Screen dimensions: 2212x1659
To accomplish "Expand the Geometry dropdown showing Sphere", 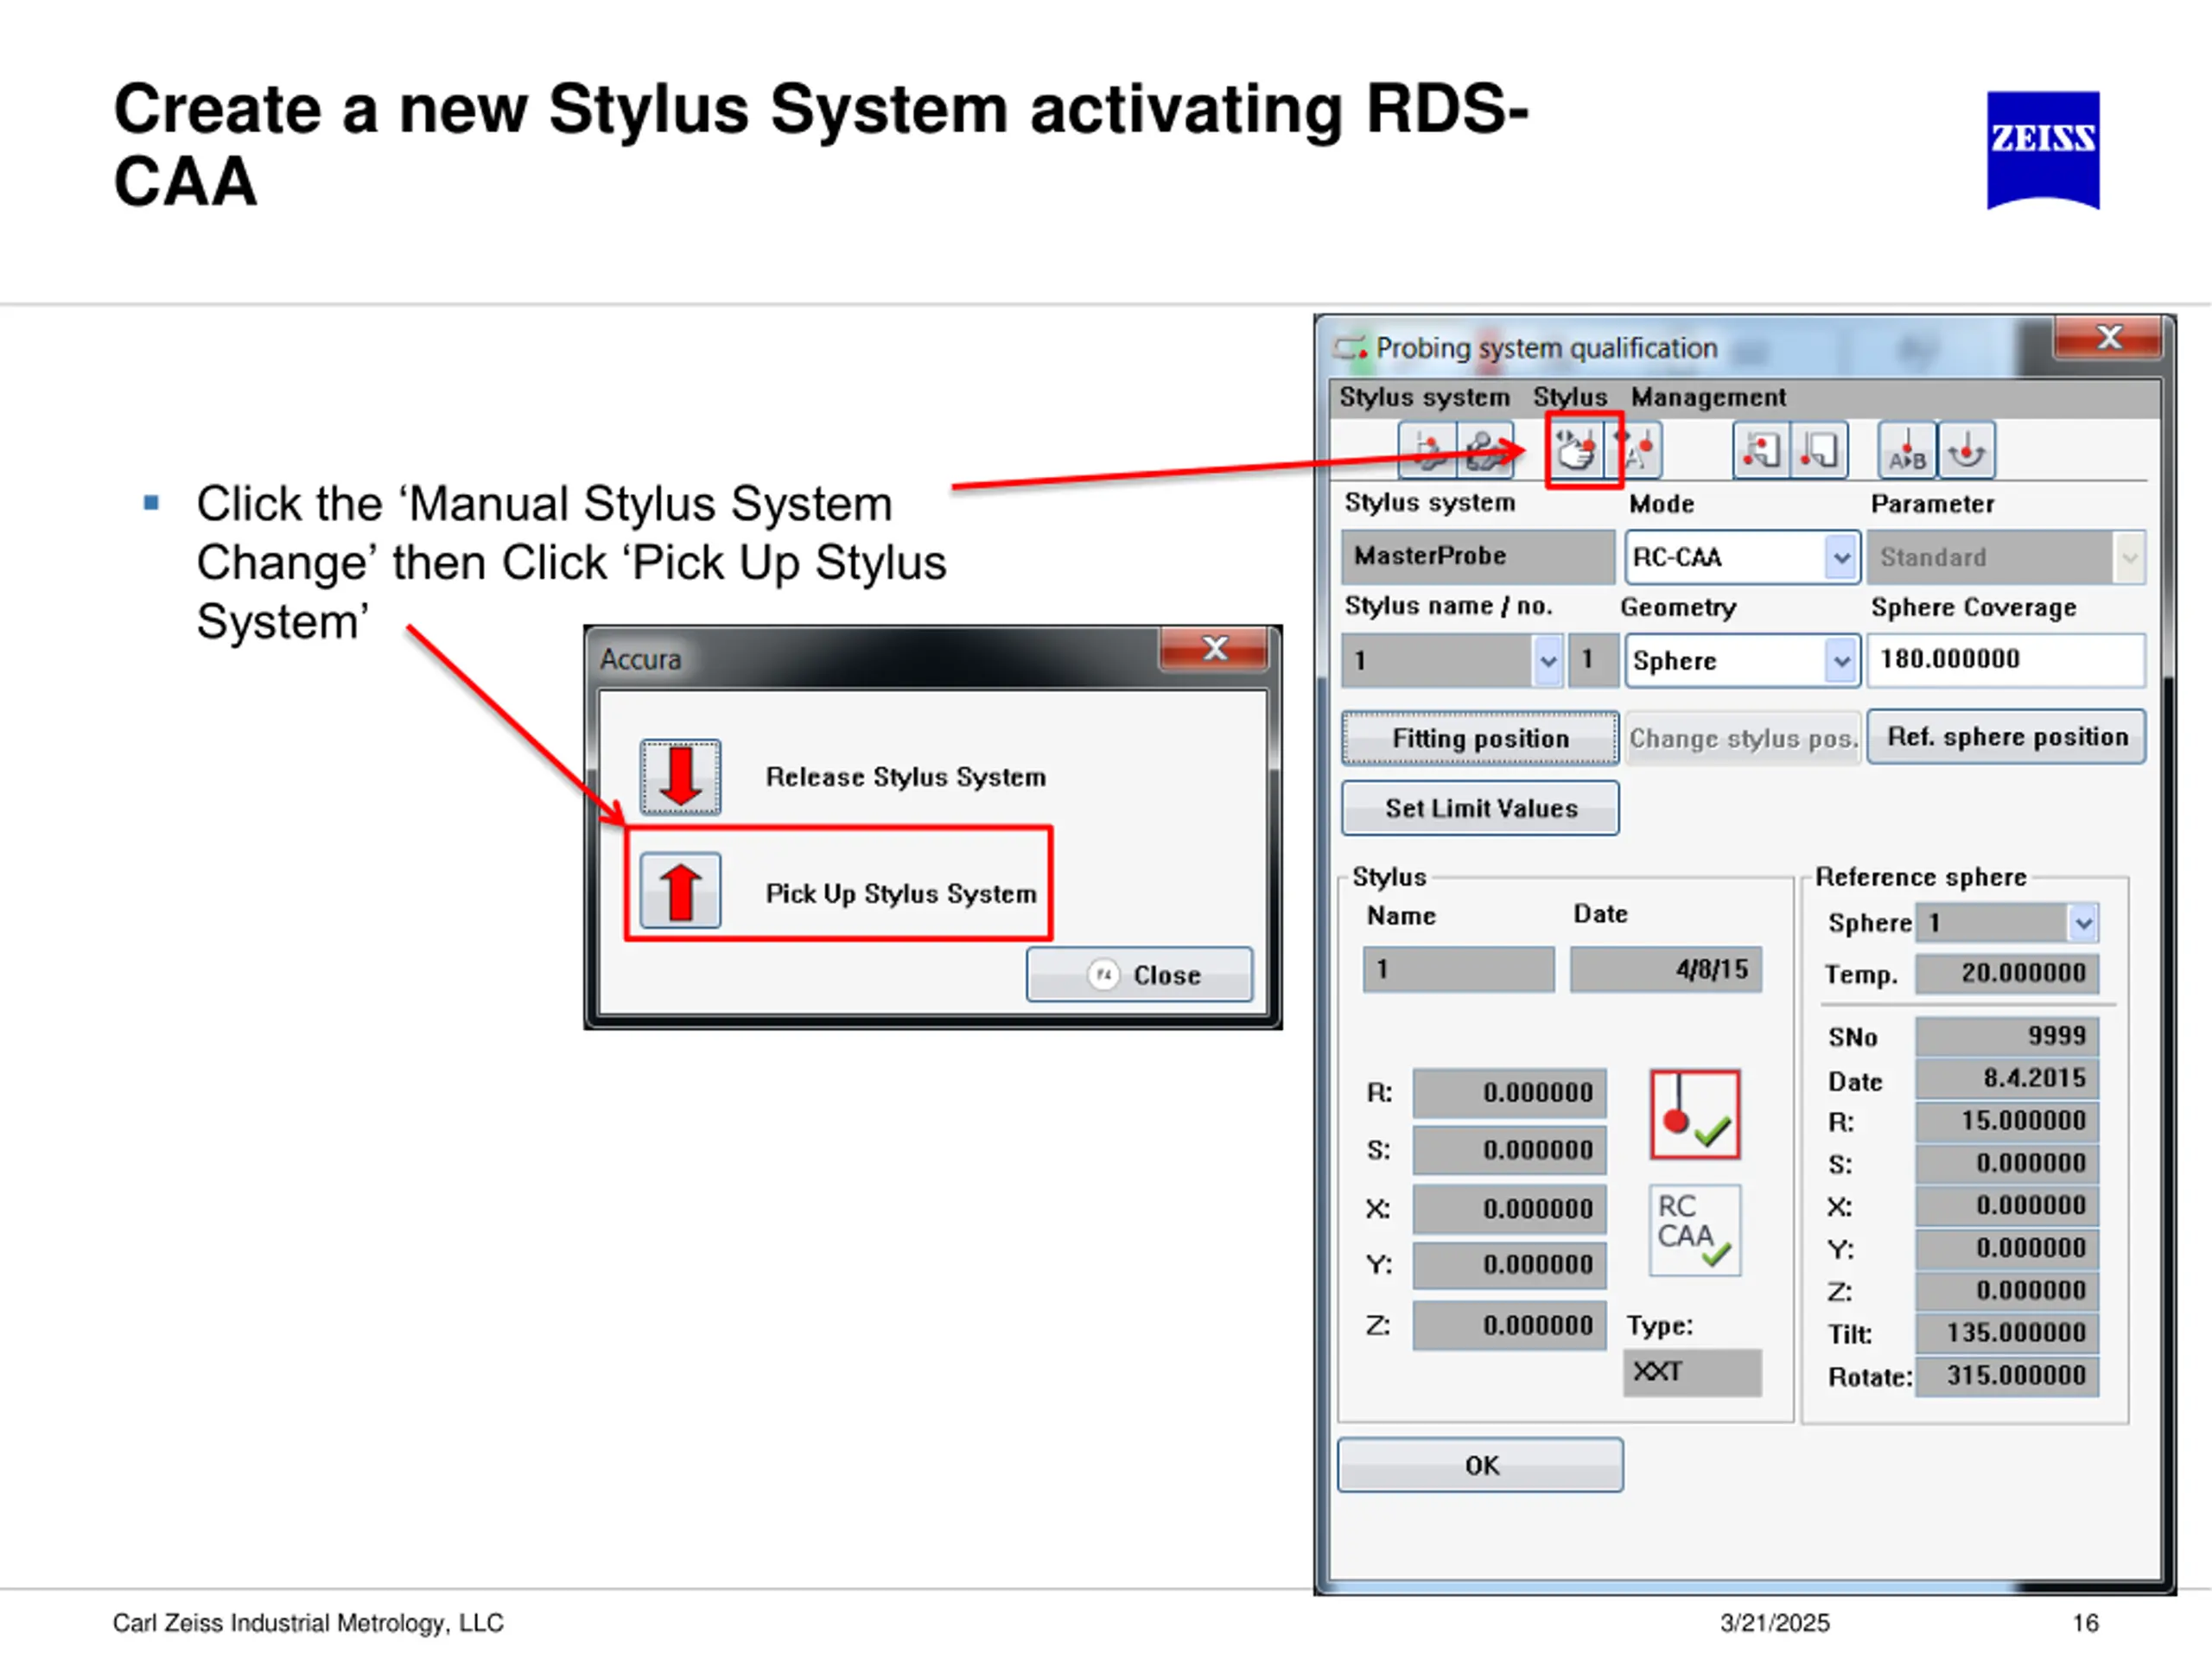I will [x=1840, y=661].
